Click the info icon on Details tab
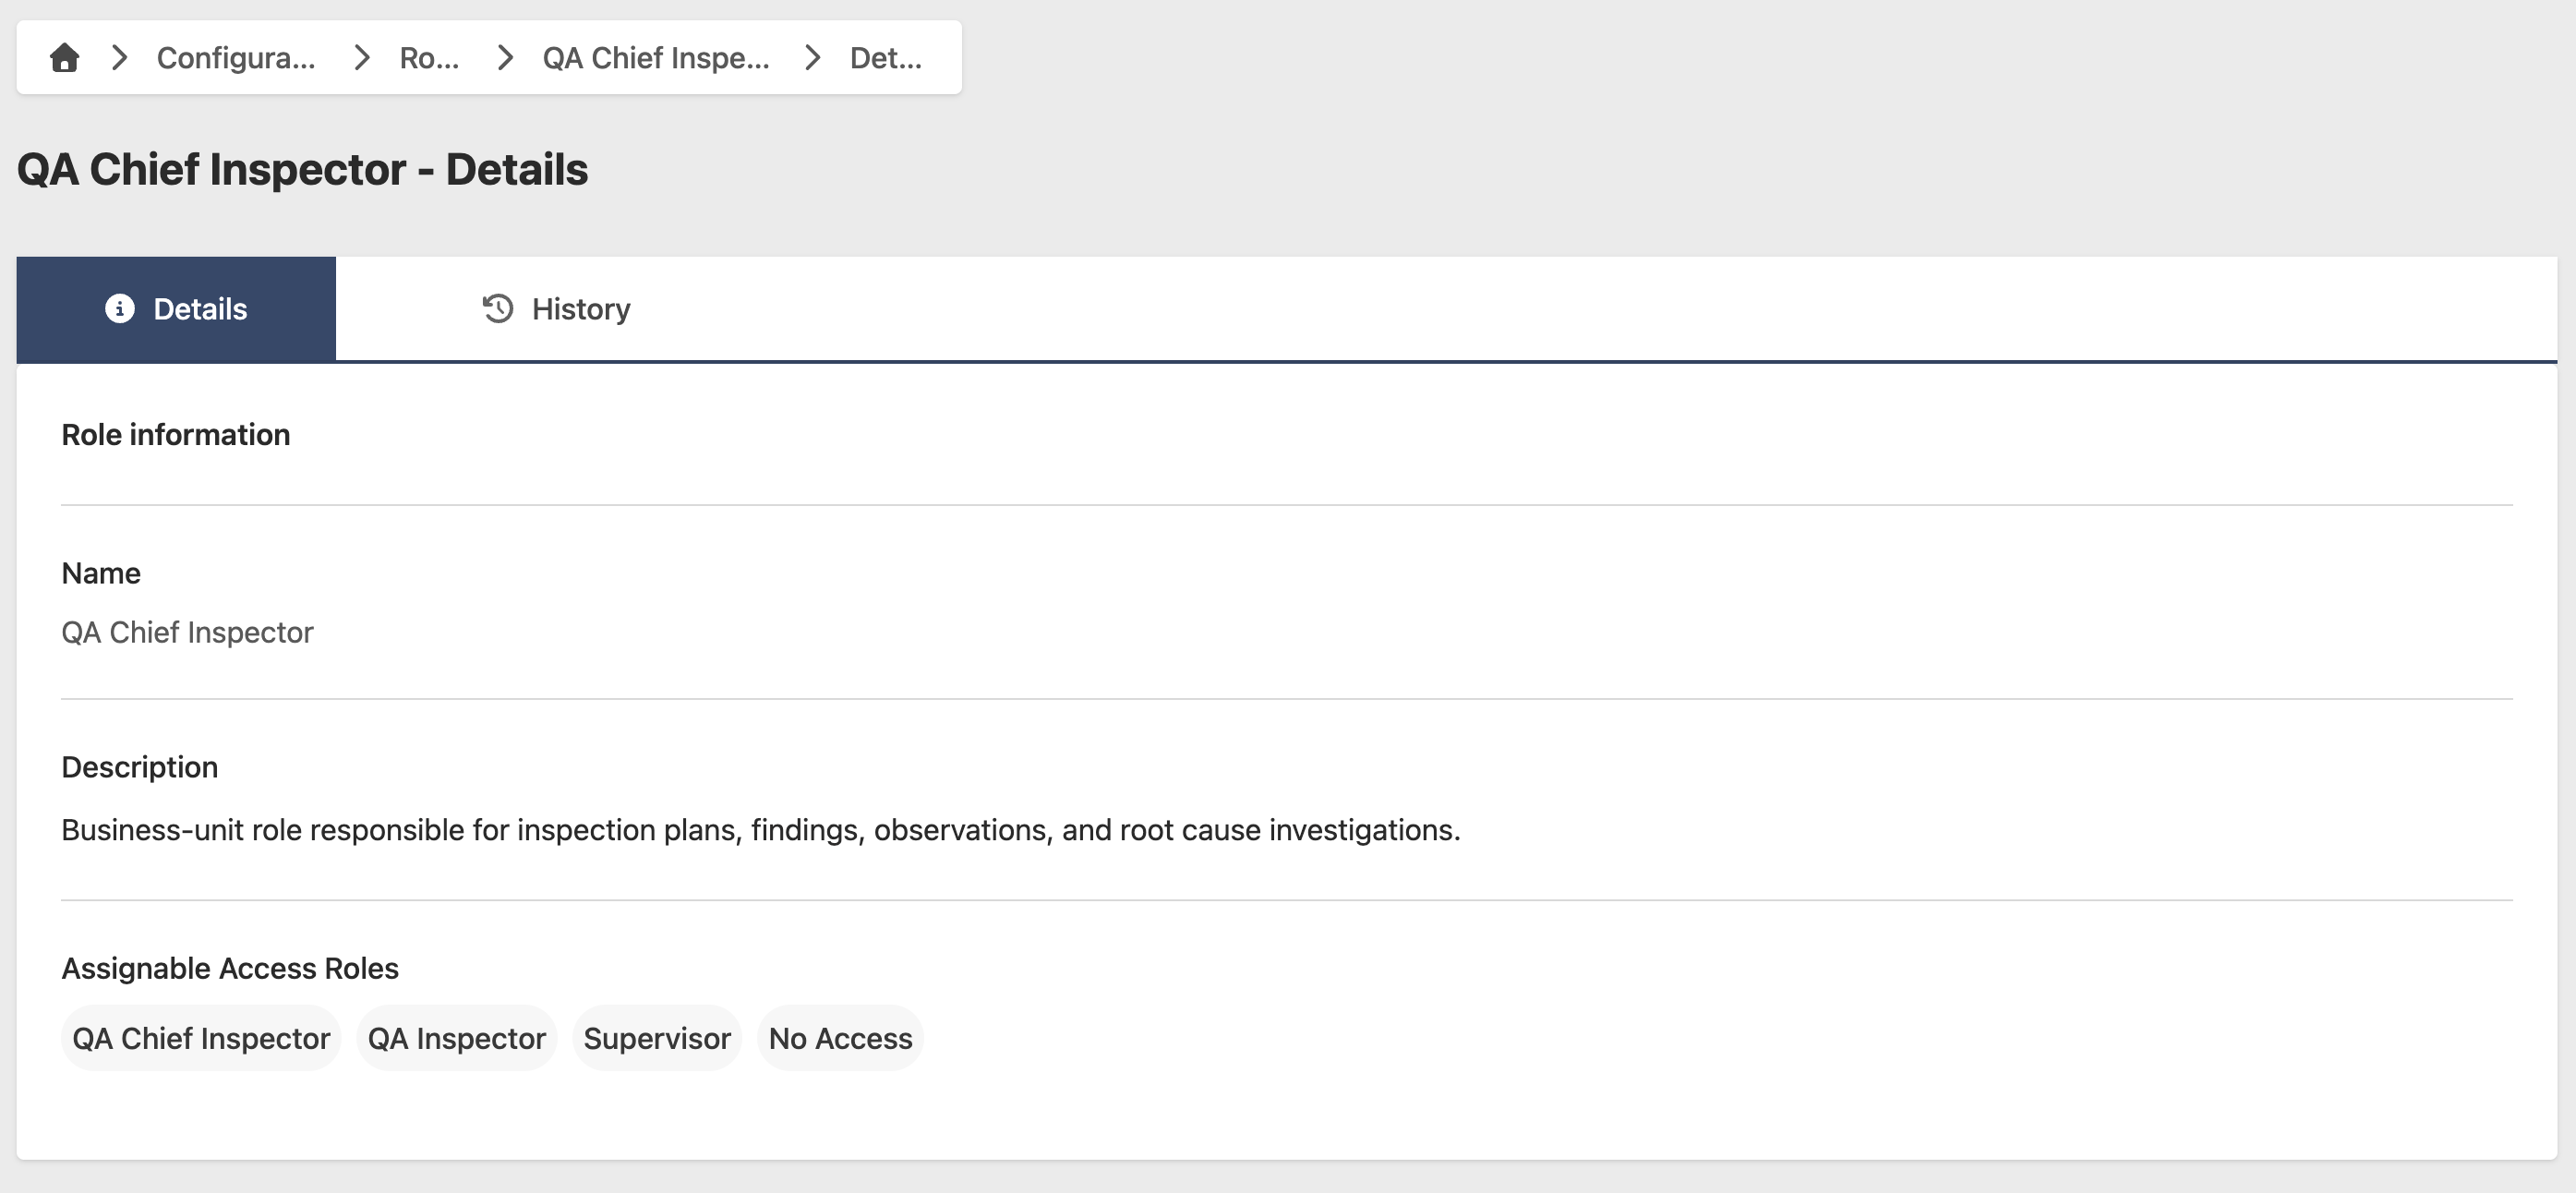Image resolution: width=2576 pixels, height=1193 pixels. pyautogui.click(x=120, y=309)
